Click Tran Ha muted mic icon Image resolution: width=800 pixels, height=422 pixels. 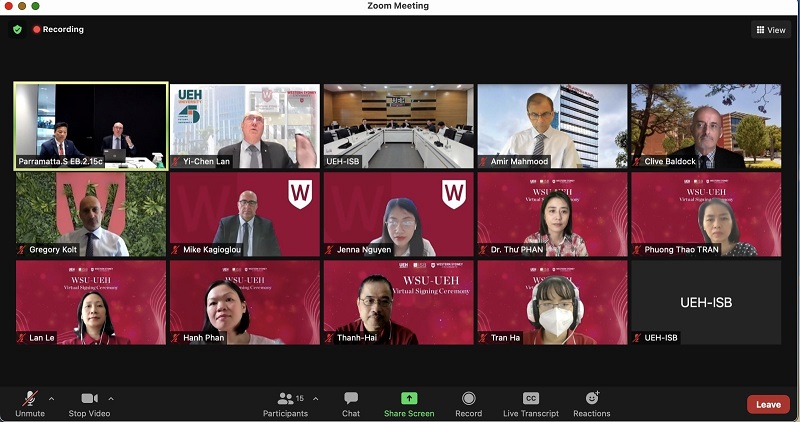[483, 338]
